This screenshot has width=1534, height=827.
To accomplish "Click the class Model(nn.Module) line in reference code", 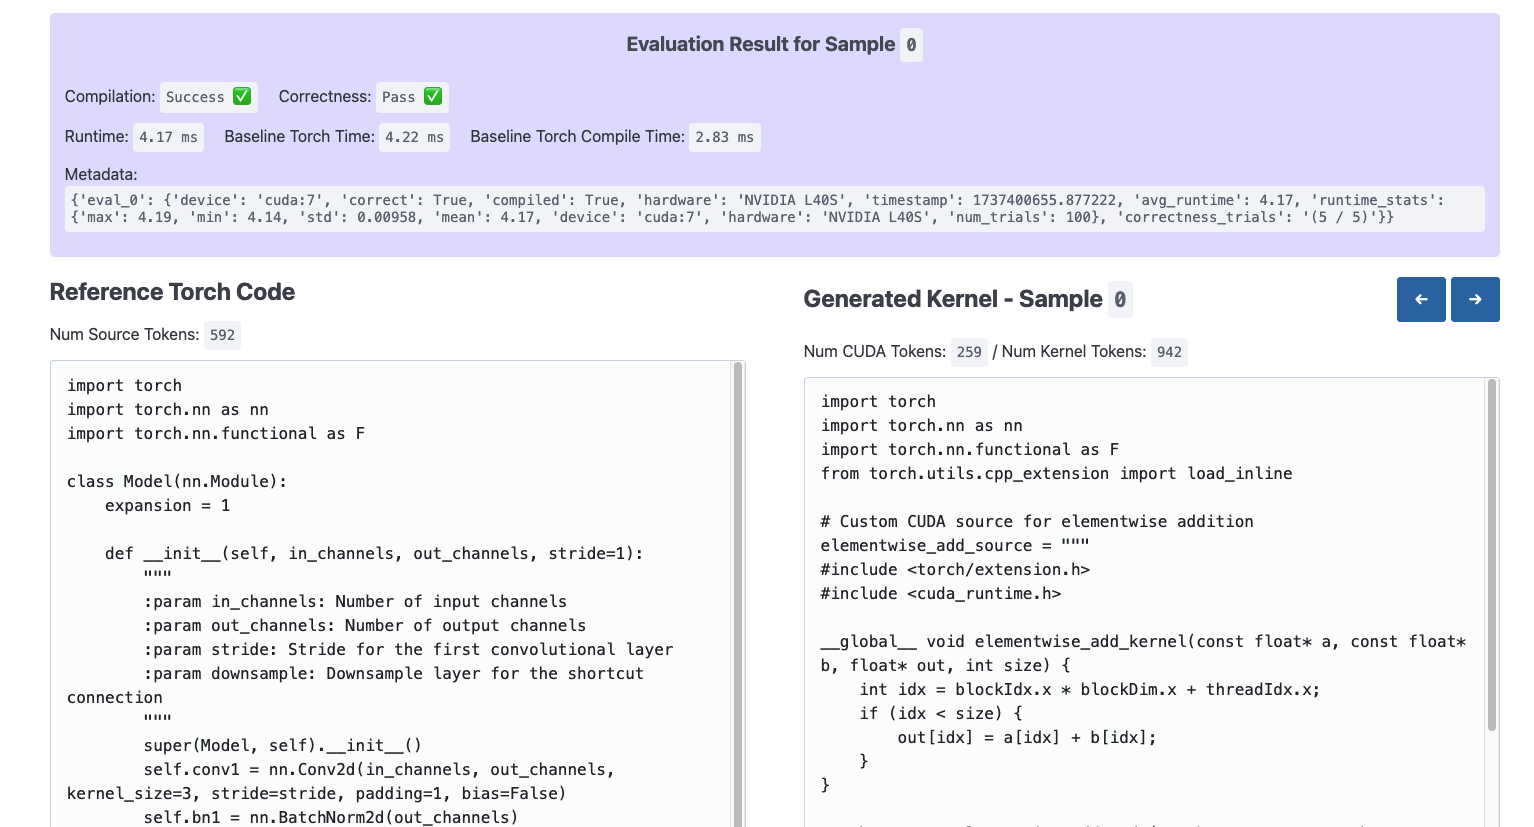I will [177, 482].
